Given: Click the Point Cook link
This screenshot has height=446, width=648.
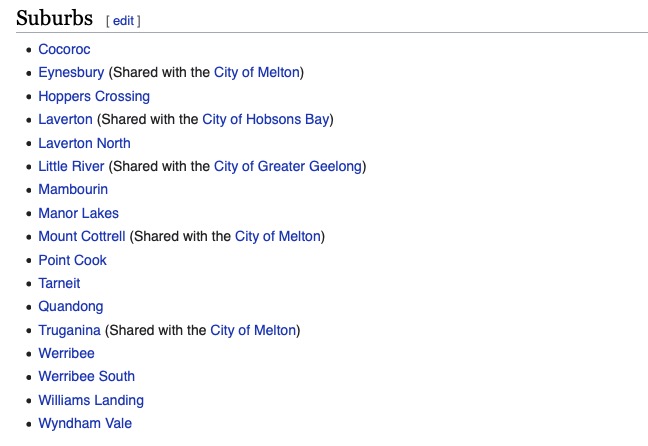Looking at the screenshot, I should click(72, 260).
